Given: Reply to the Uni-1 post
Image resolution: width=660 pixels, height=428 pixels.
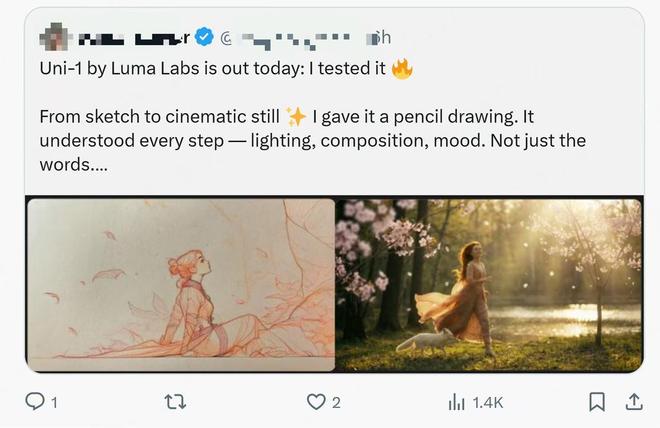Looking at the screenshot, I should [x=35, y=402].
